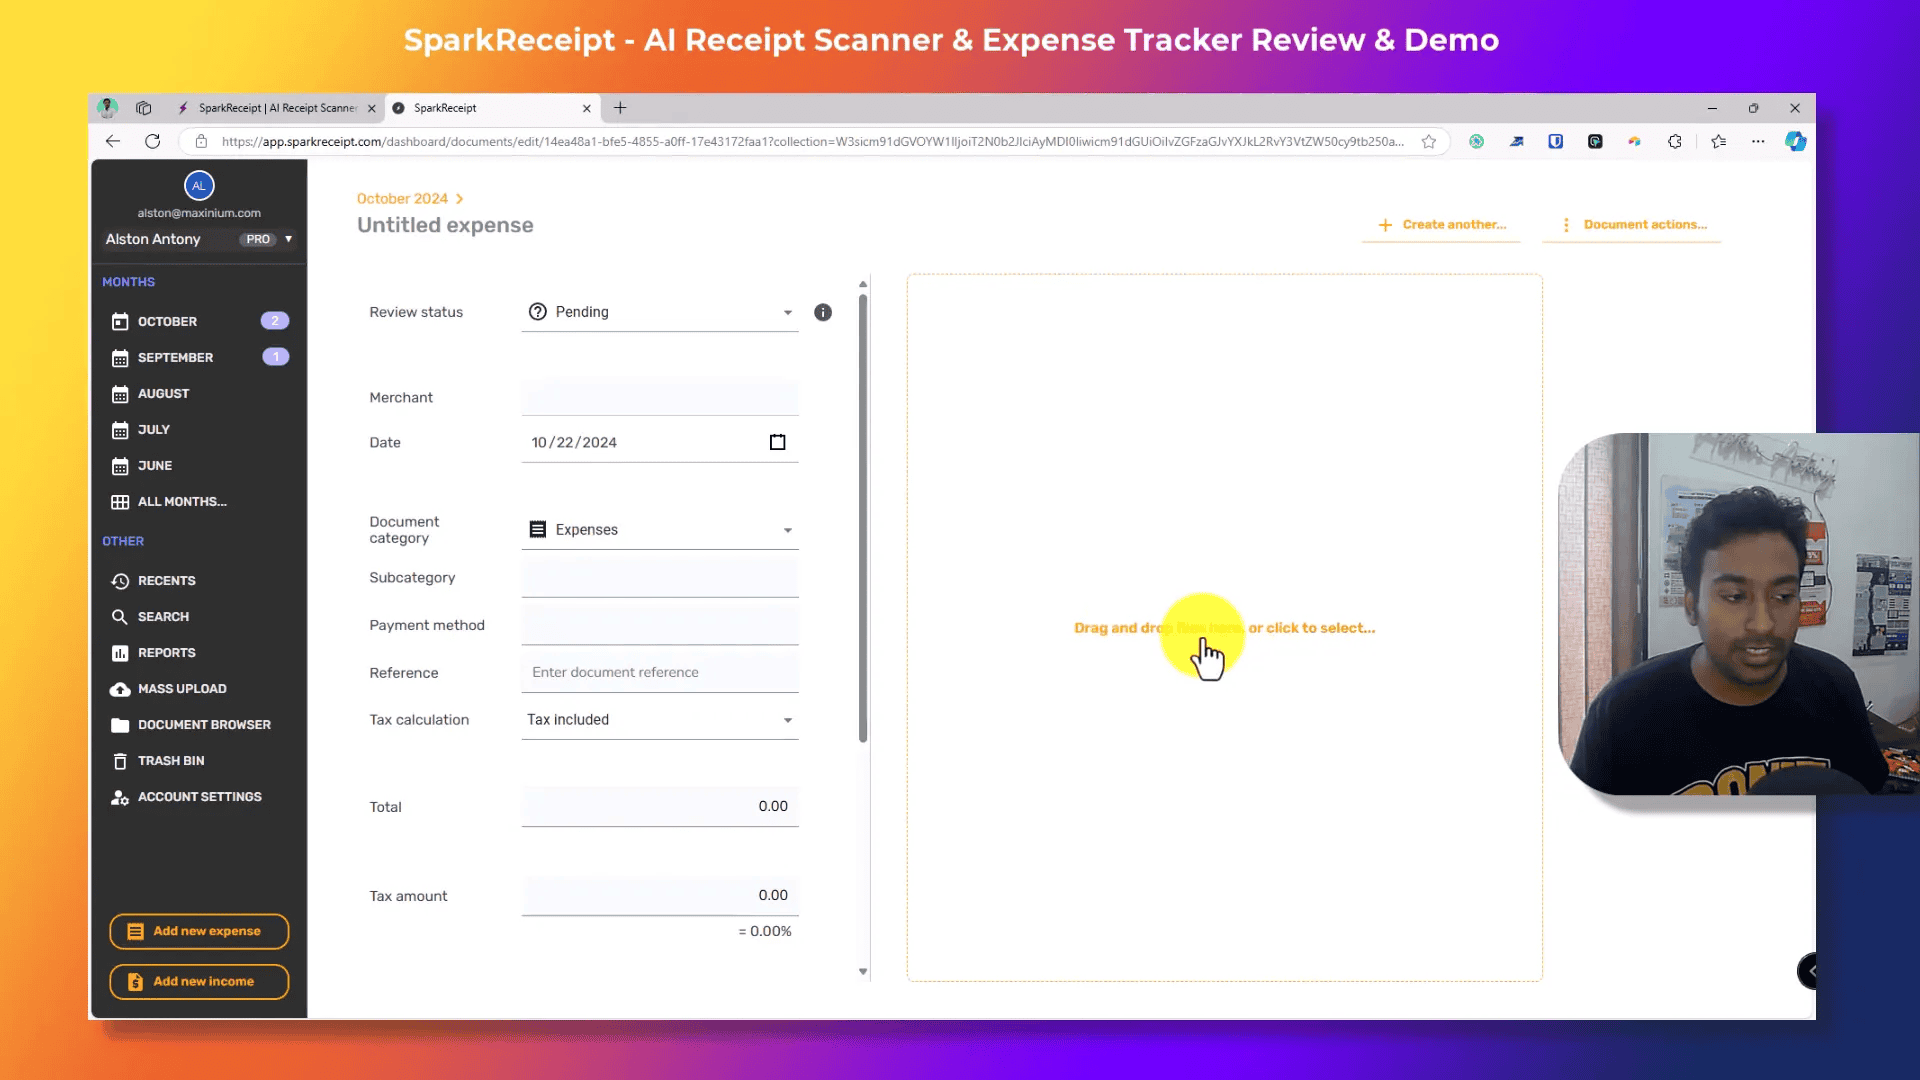1920x1080 pixels.
Task: Click the Reports chart icon
Action: coord(120,652)
